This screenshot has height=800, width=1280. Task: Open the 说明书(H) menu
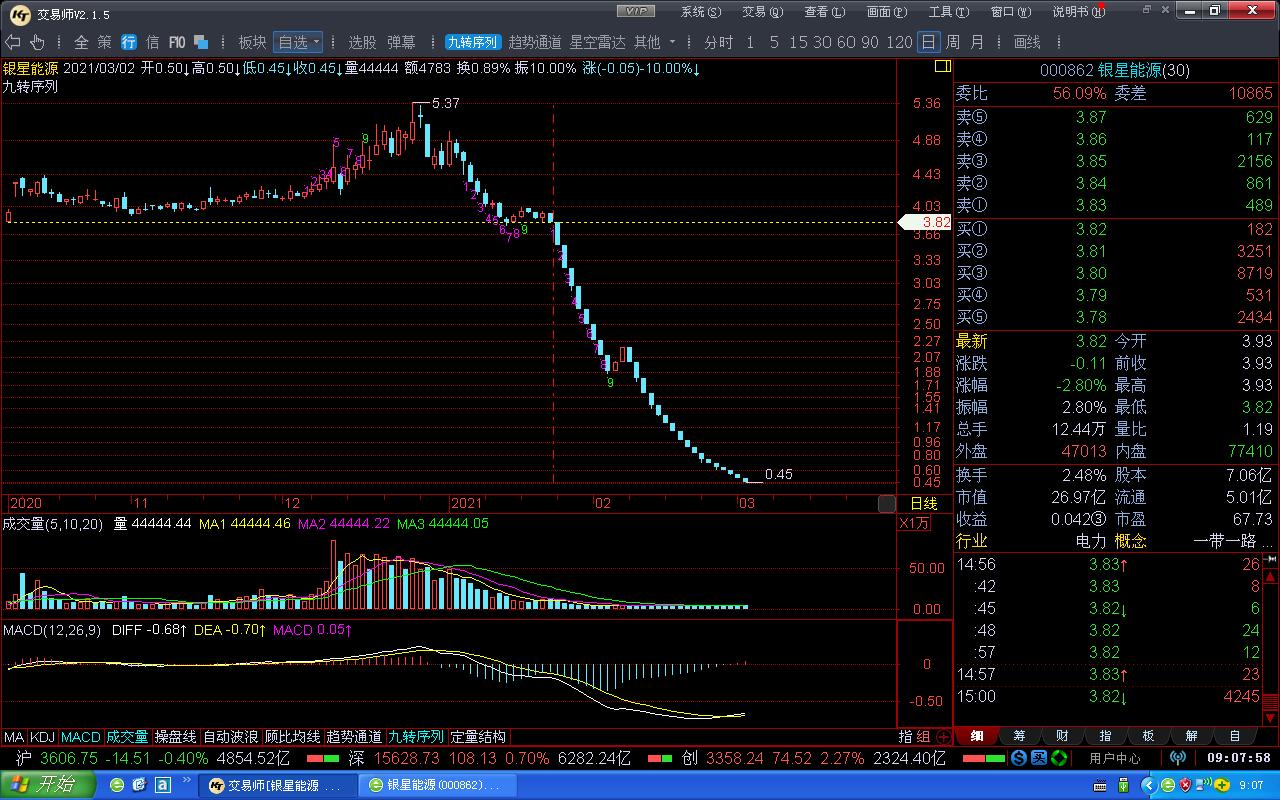point(1078,11)
